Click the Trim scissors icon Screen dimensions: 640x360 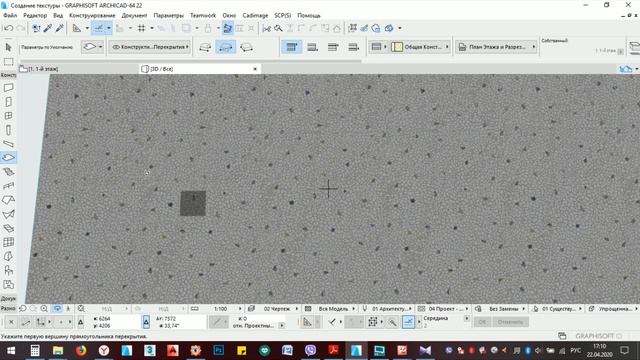(267, 28)
